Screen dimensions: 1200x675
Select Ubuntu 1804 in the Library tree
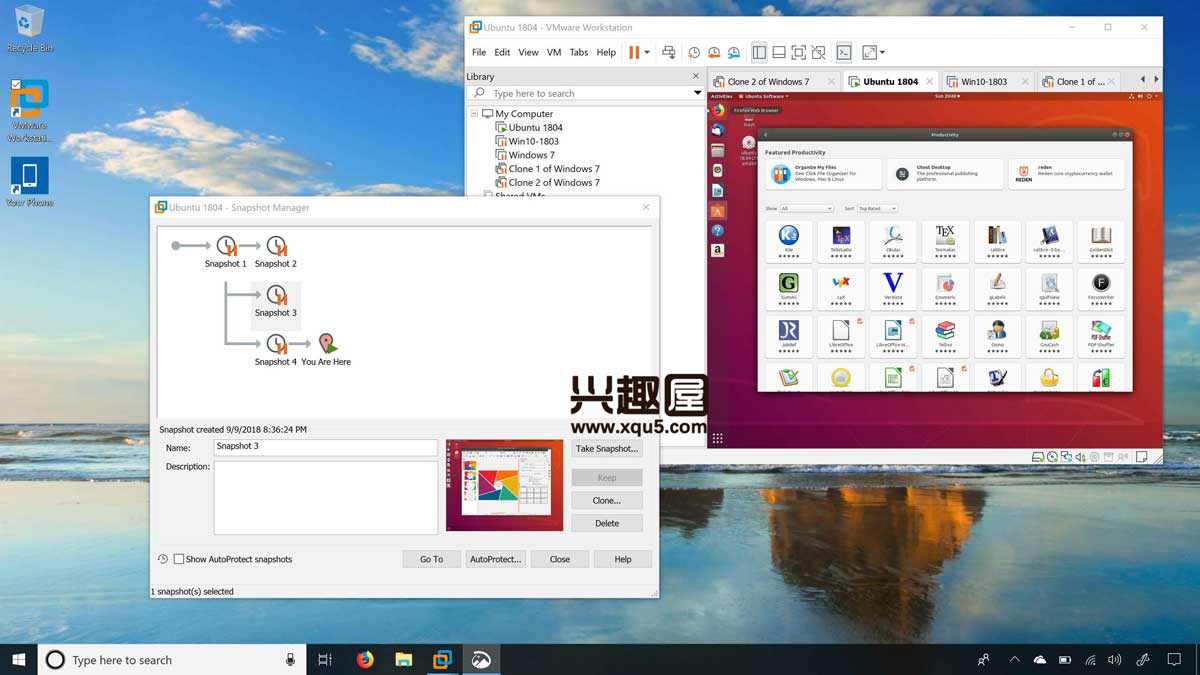pos(529,127)
